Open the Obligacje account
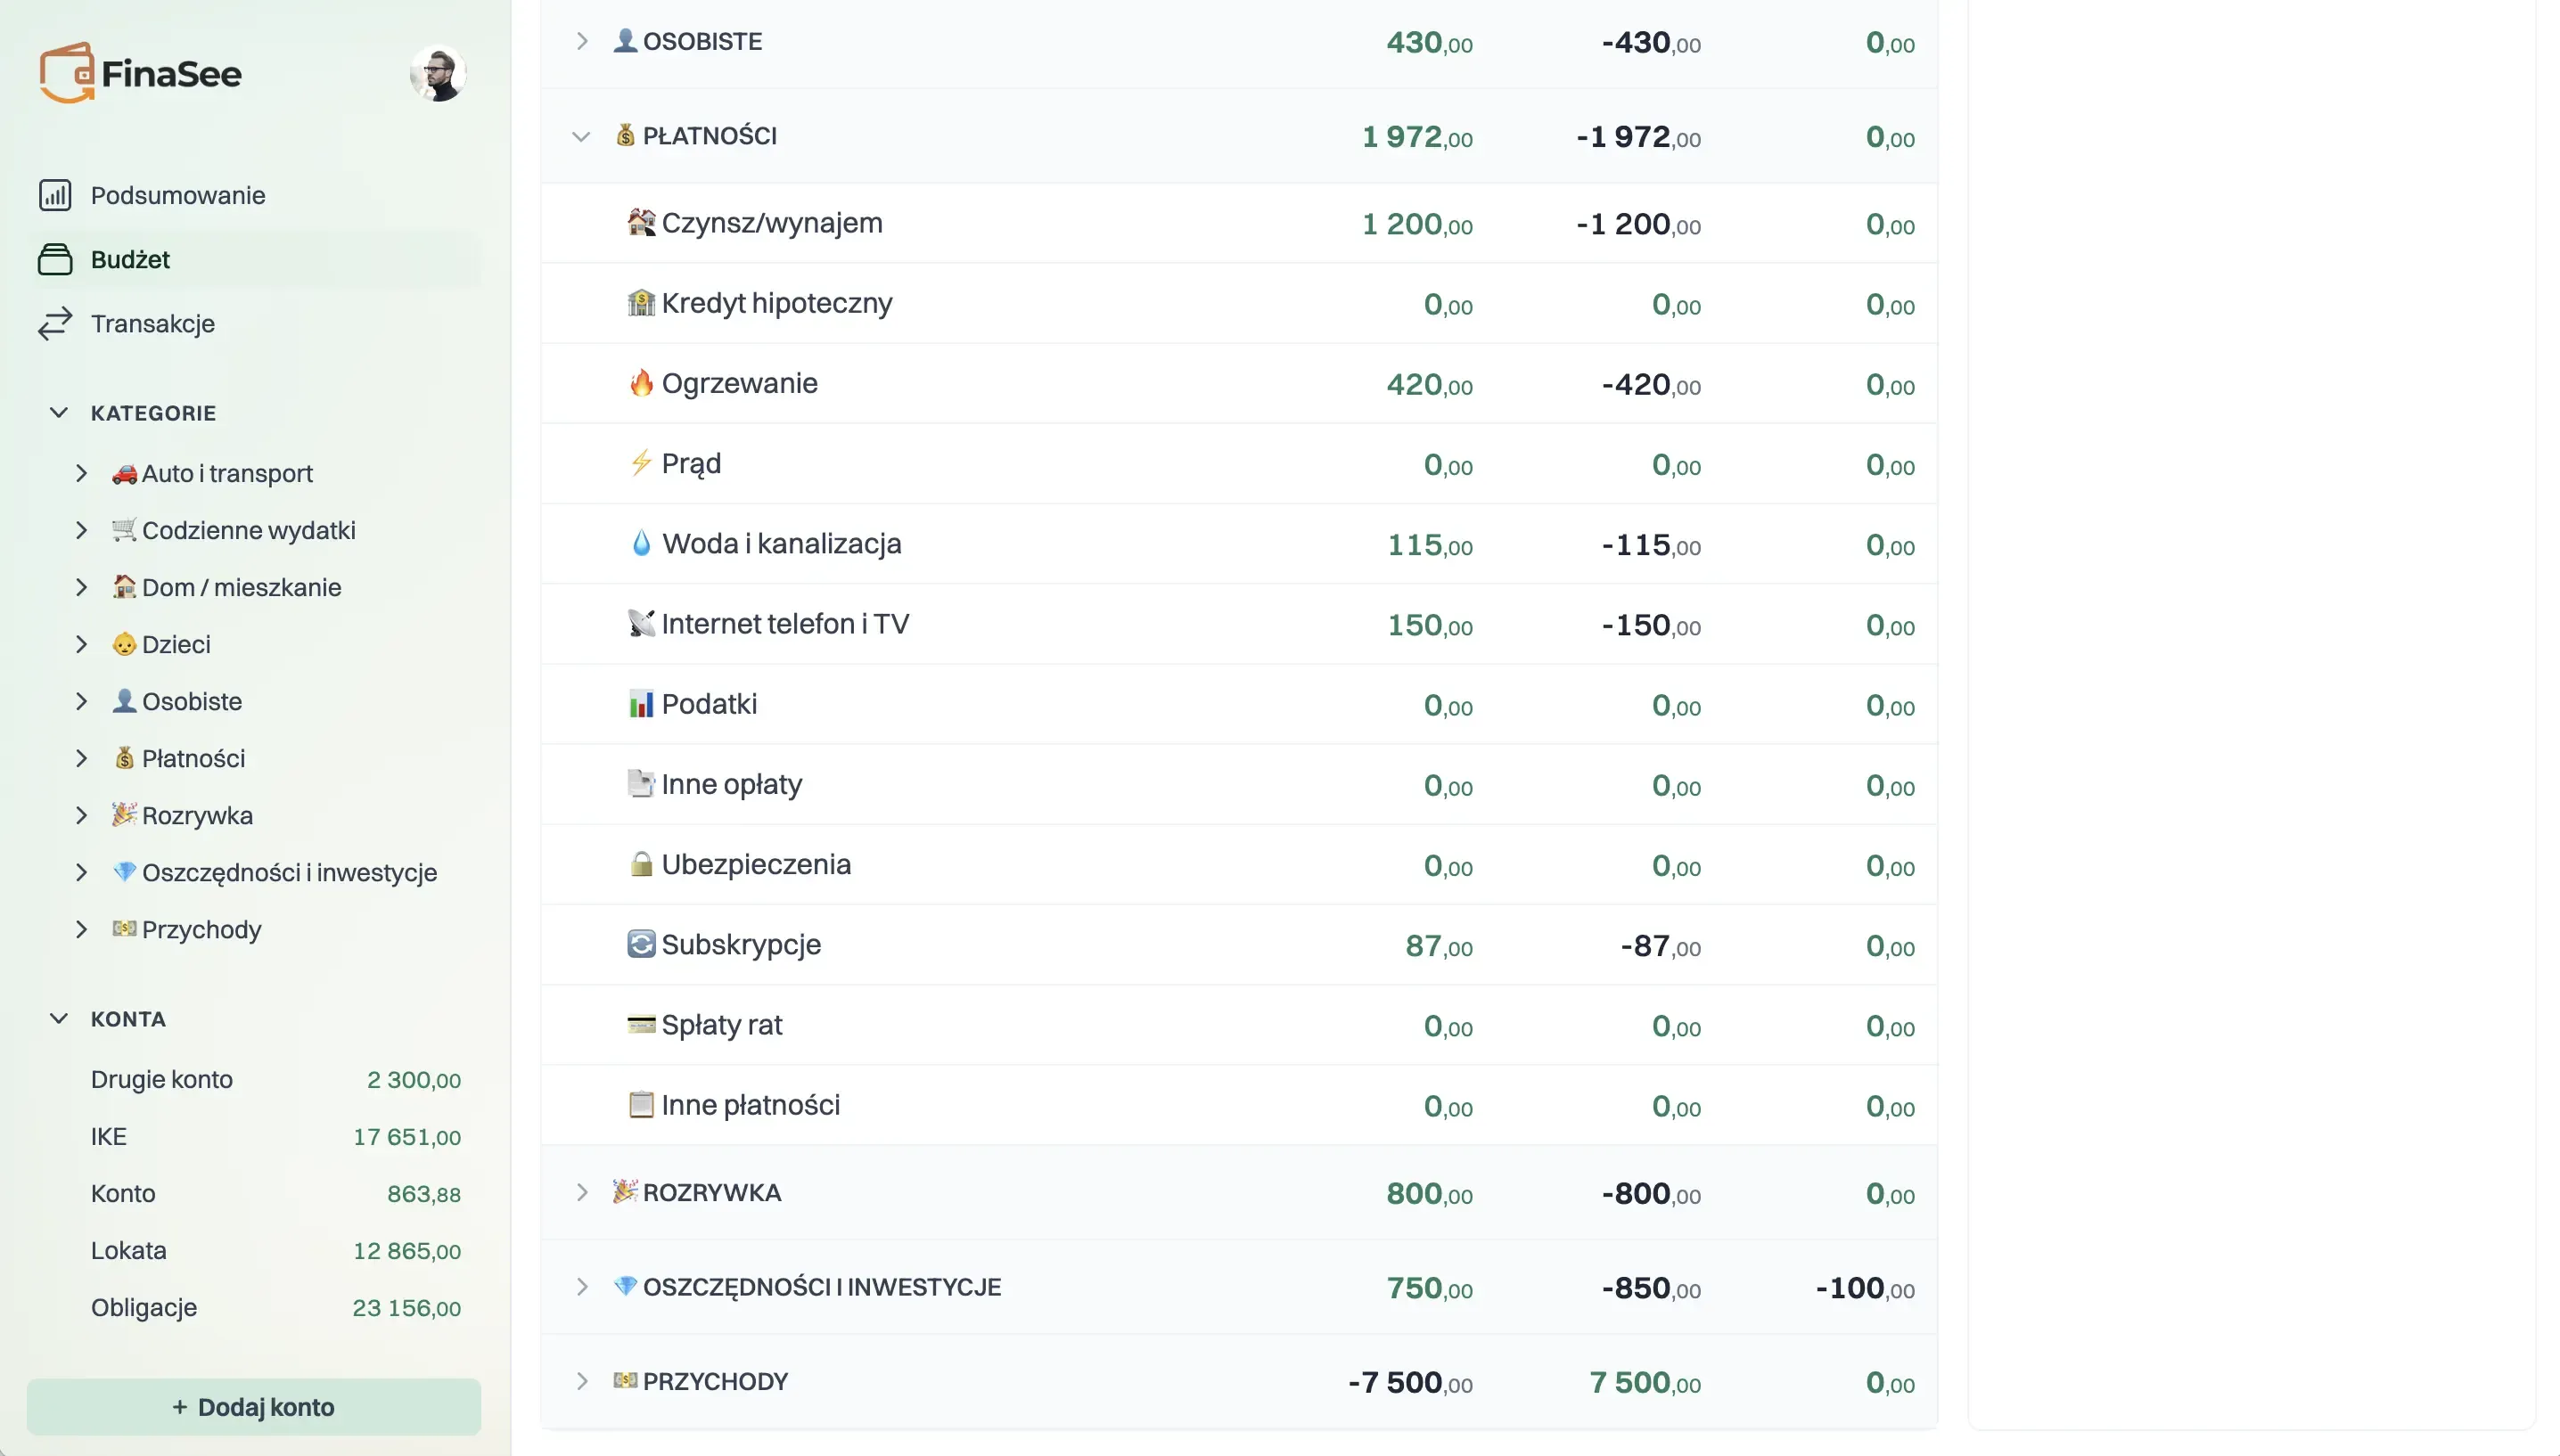Screen dimensions: 2560x1456 coord(144,1307)
